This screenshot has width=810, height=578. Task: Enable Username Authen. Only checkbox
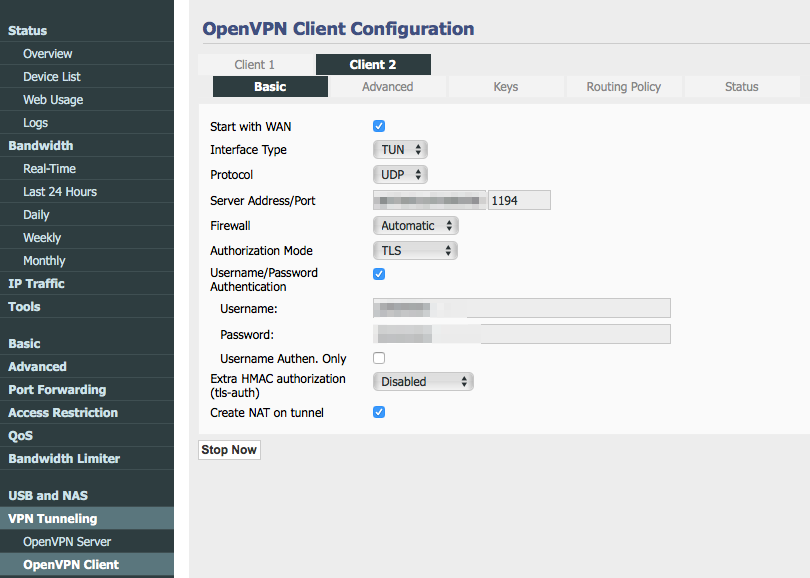tap(379, 358)
